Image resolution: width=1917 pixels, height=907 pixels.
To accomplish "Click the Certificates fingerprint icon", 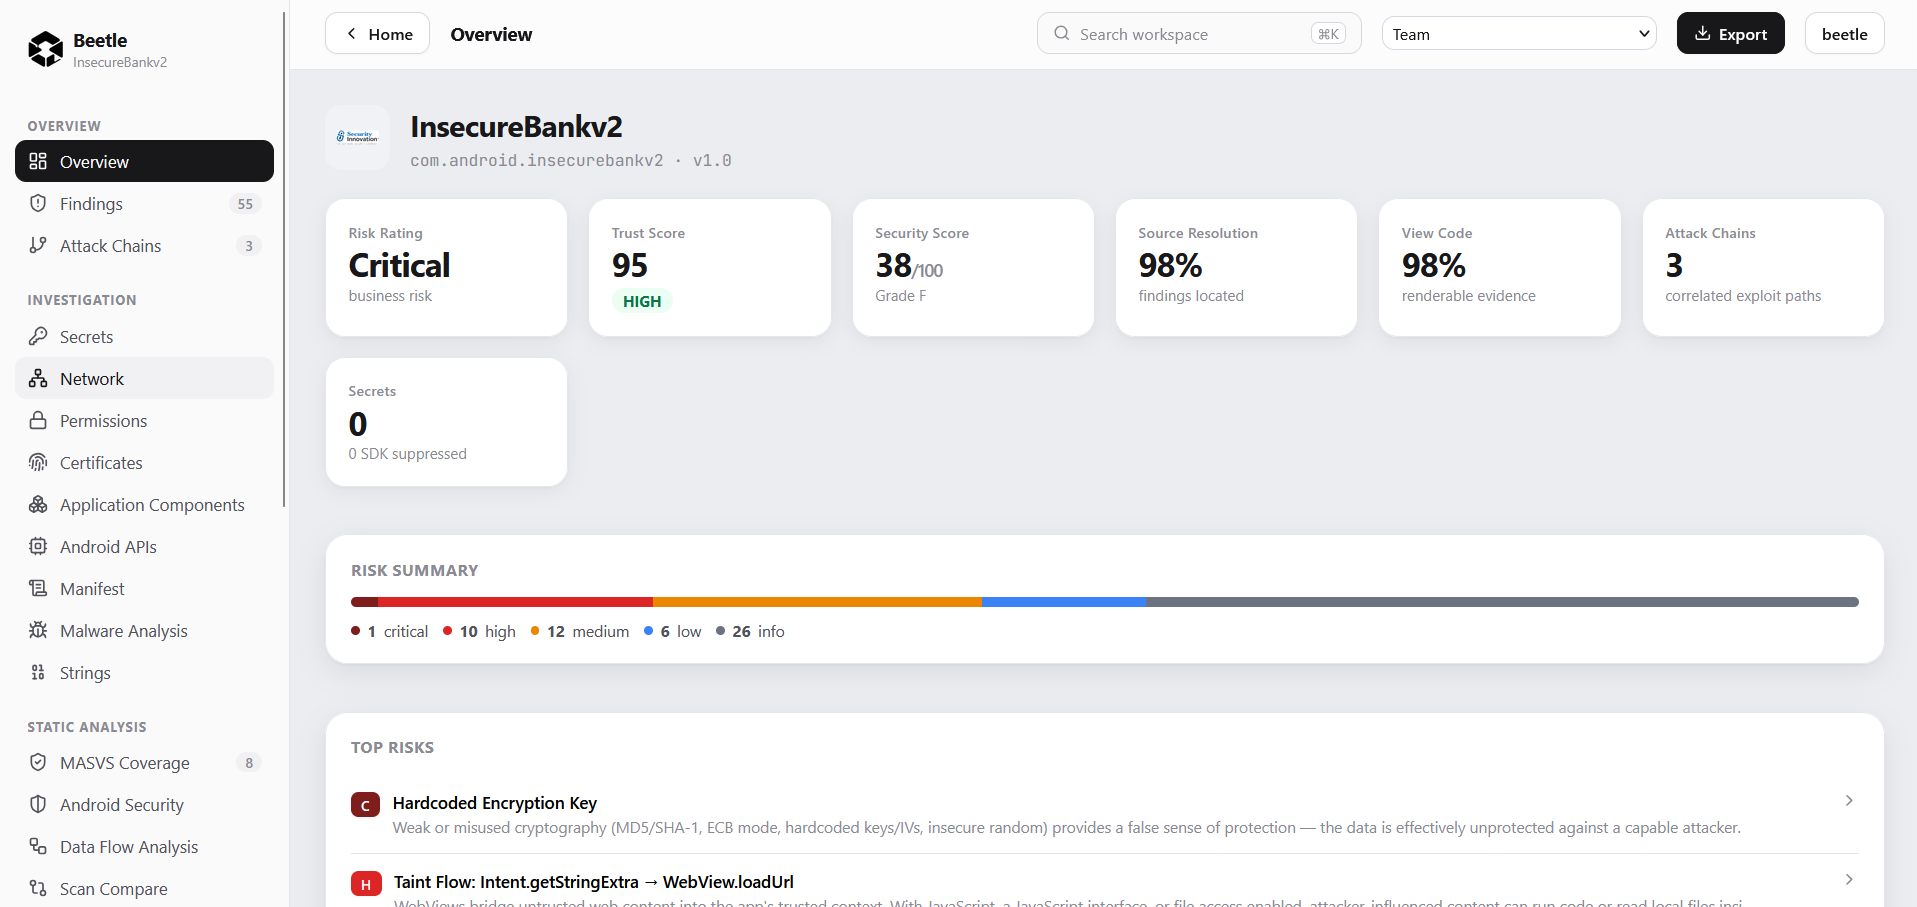I will 38,462.
